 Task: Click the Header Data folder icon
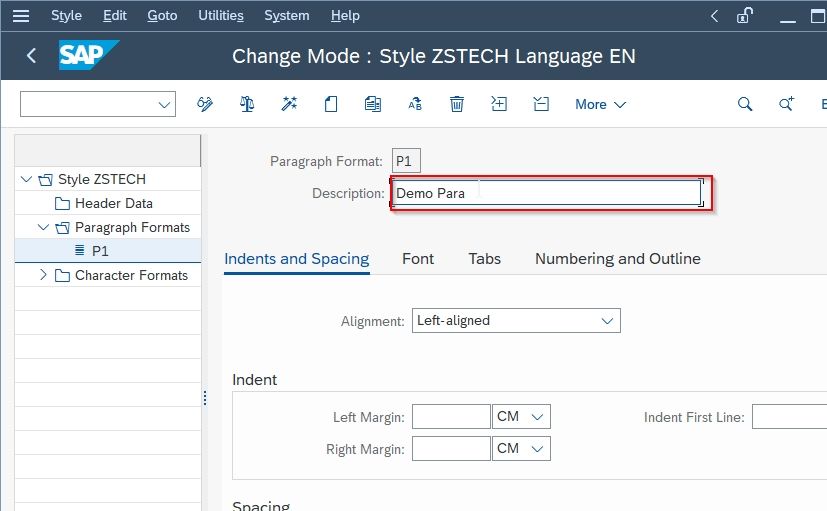click(62, 204)
